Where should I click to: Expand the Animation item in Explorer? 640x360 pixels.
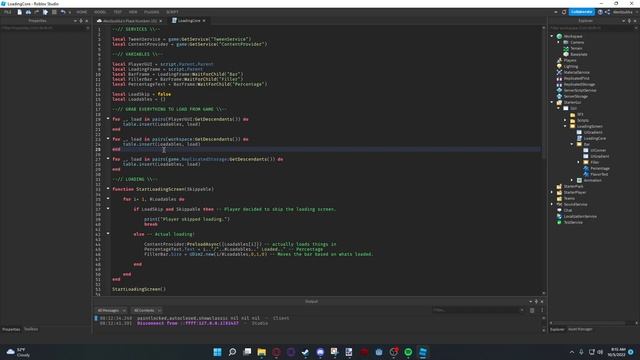tap(572, 180)
